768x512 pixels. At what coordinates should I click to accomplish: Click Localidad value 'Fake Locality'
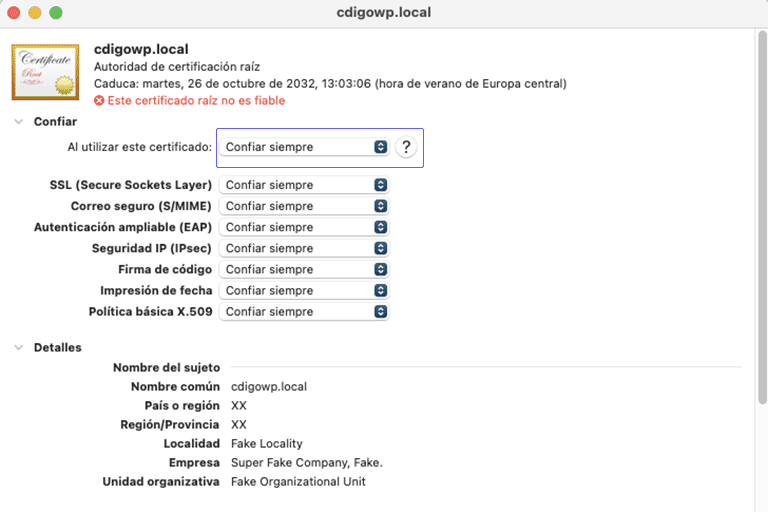click(267, 444)
